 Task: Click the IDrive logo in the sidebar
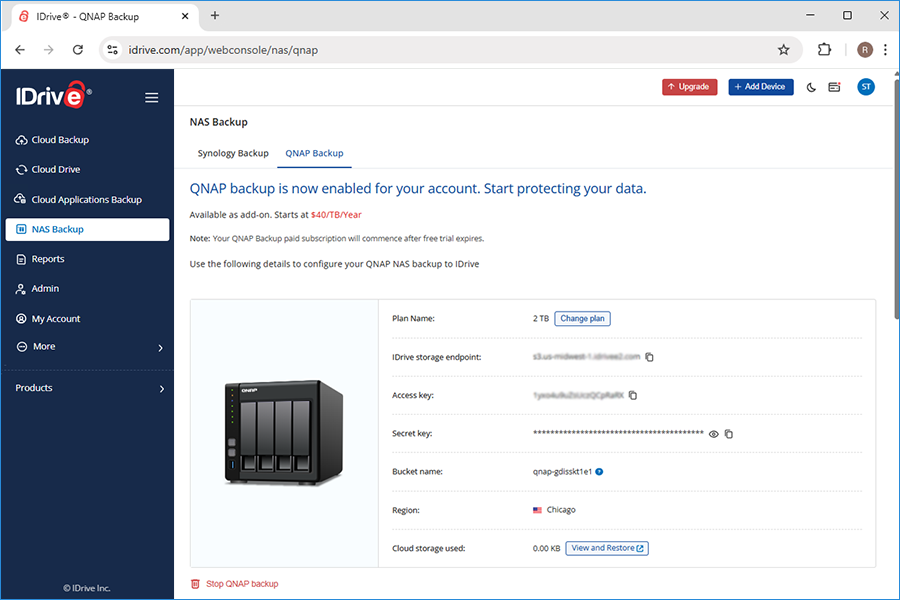pos(53,96)
